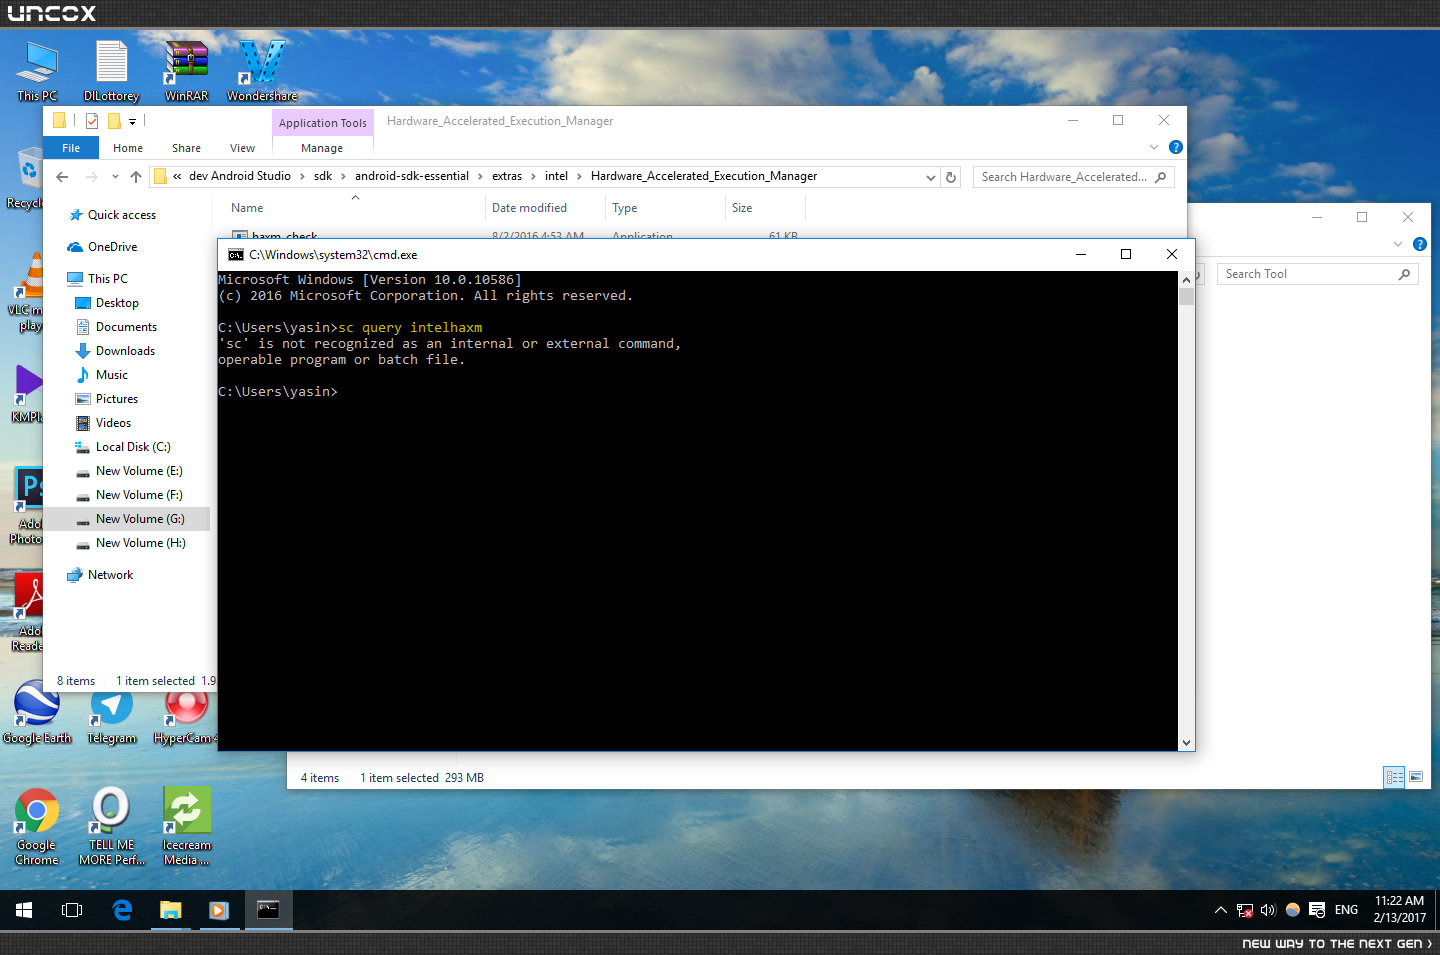Click the 'intel' breadcrumb segment
1440x955 pixels.
pos(556,176)
